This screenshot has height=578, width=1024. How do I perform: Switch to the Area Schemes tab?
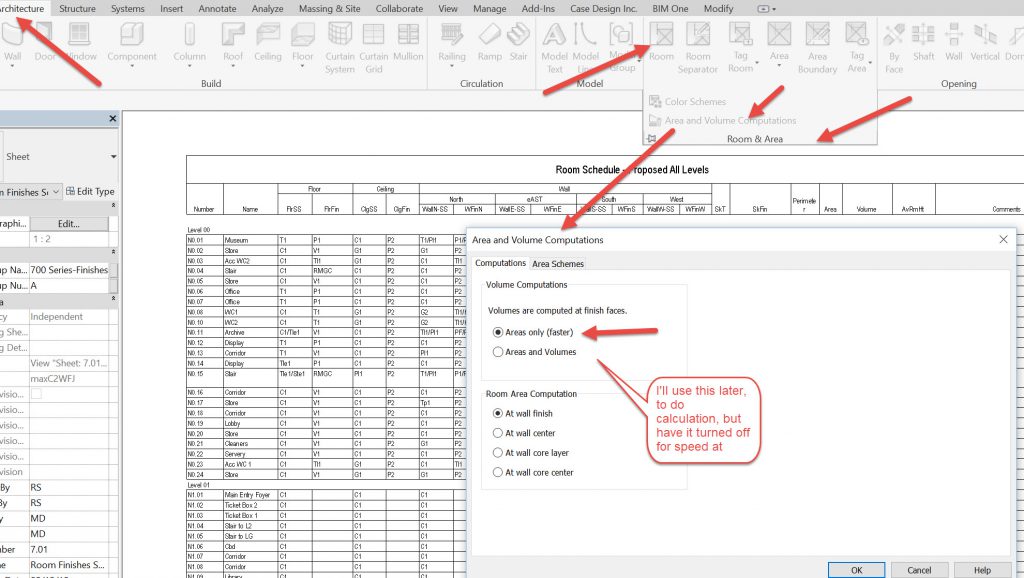[x=559, y=264]
